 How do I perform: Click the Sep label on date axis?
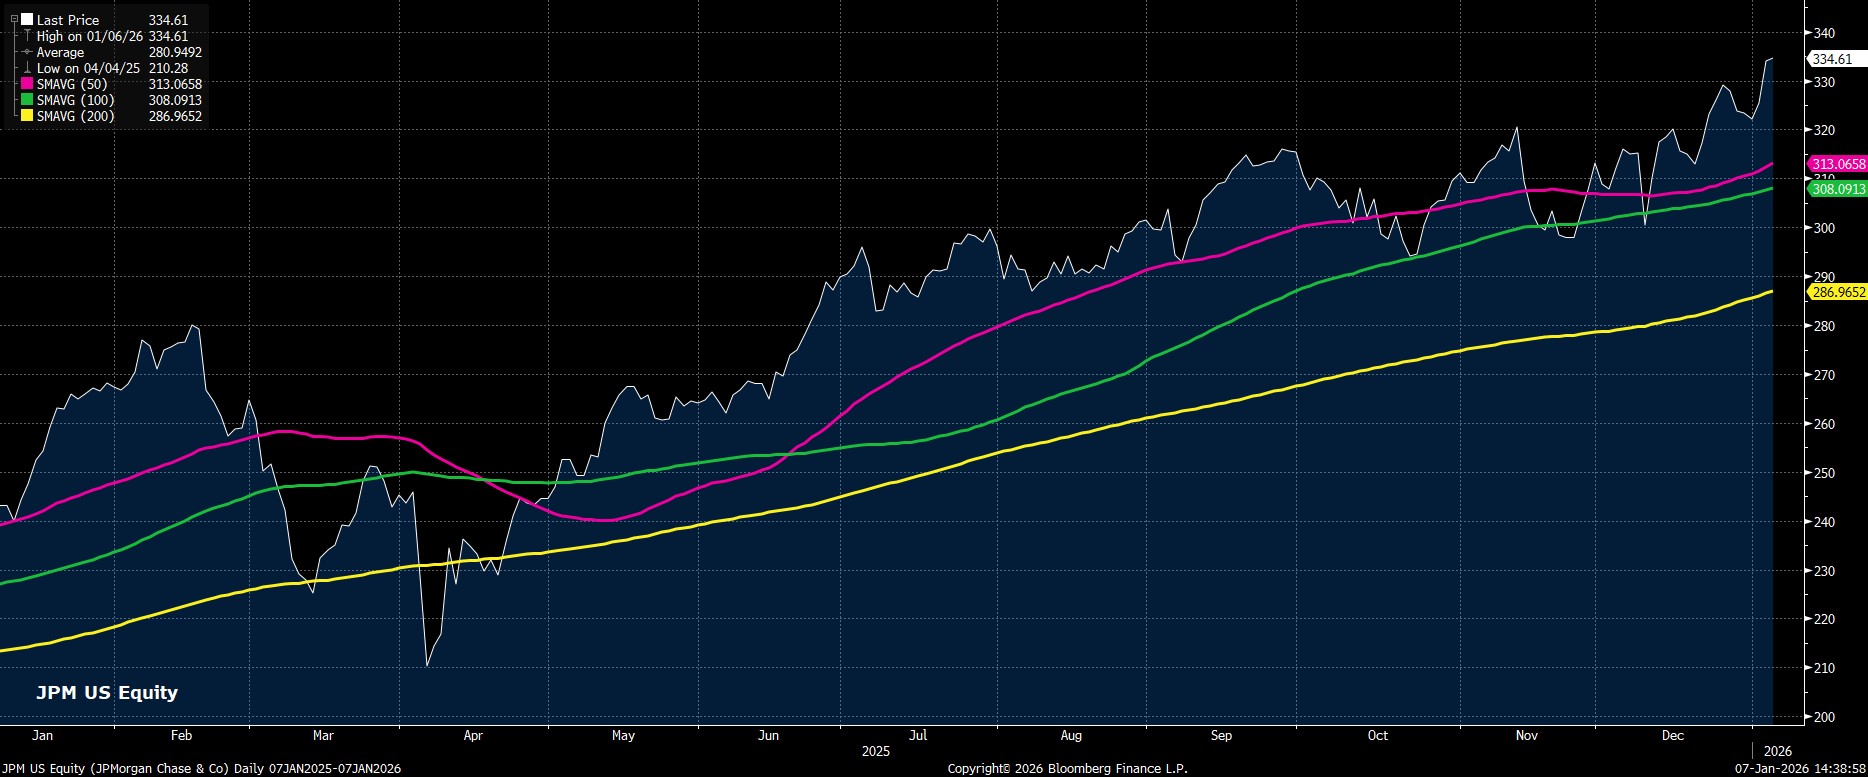pos(1221,735)
